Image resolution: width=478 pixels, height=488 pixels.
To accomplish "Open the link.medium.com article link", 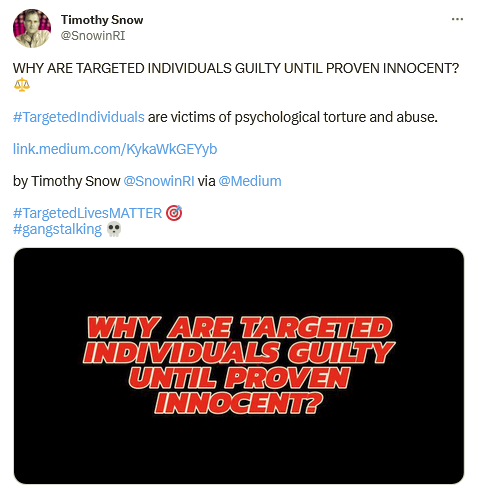I will pyautogui.click(x=115, y=149).
